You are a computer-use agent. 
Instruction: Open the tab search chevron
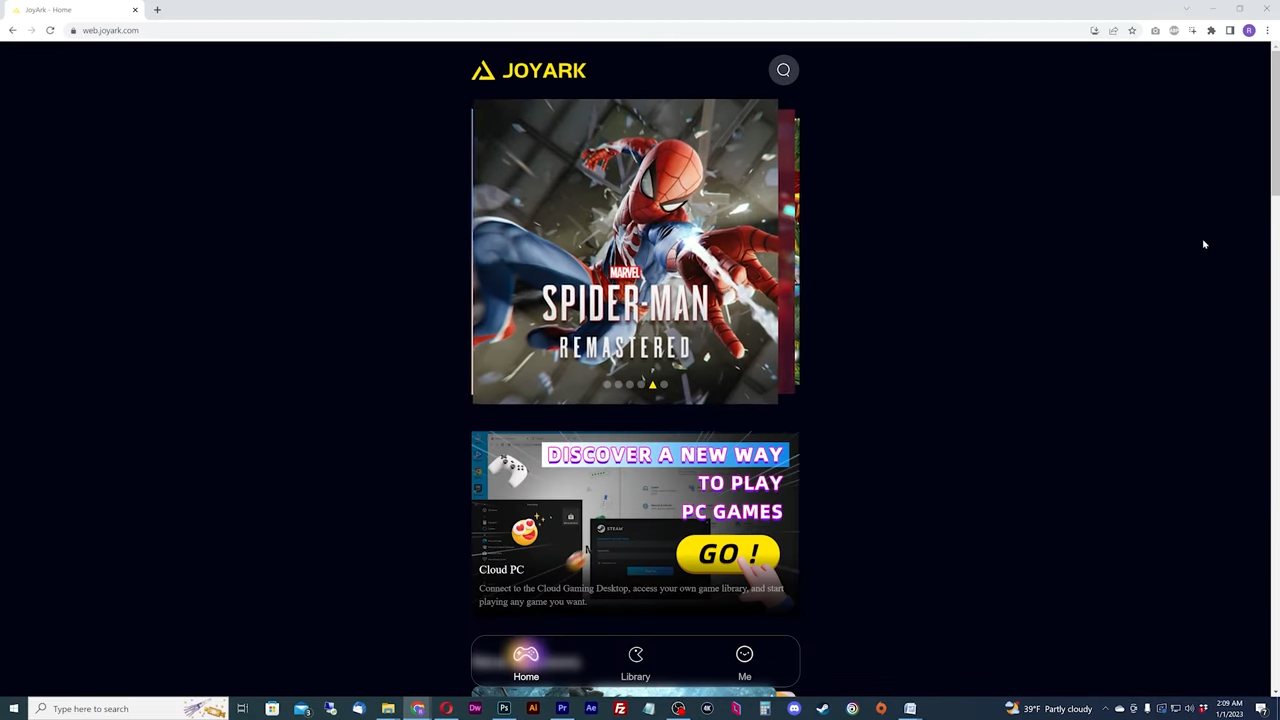[1186, 10]
